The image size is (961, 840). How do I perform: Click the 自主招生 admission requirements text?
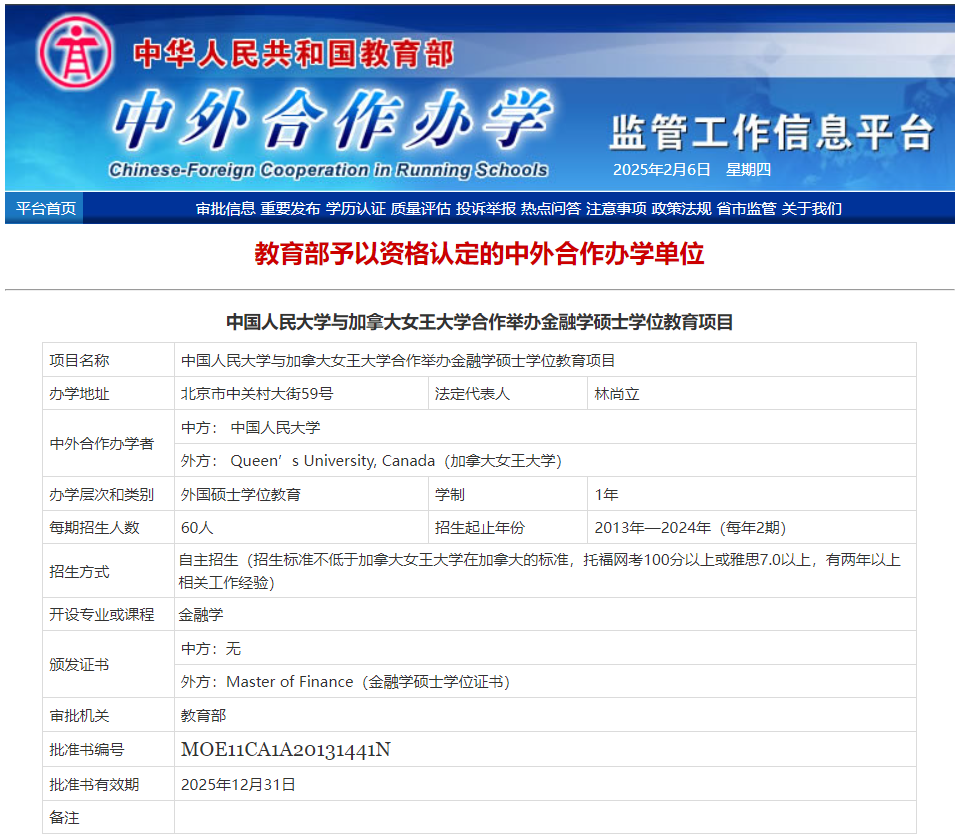click(539, 571)
